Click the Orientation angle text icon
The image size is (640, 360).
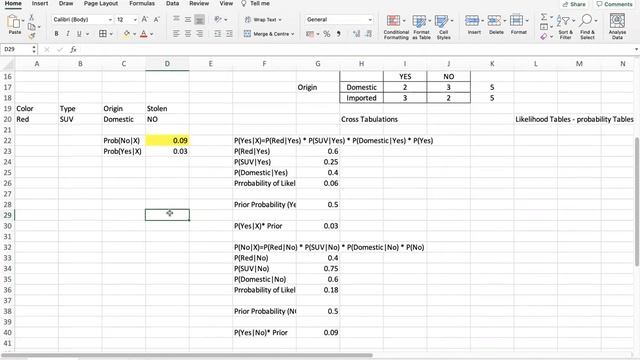[x=218, y=19]
